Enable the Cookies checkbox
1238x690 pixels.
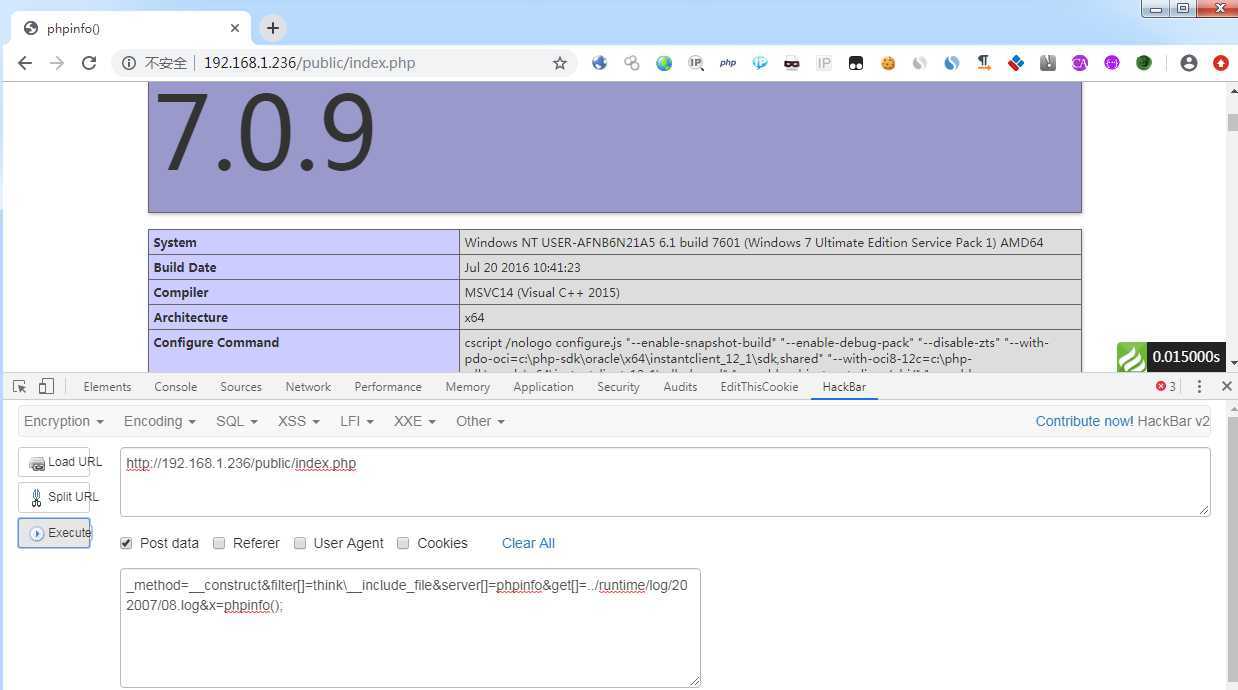pos(403,543)
